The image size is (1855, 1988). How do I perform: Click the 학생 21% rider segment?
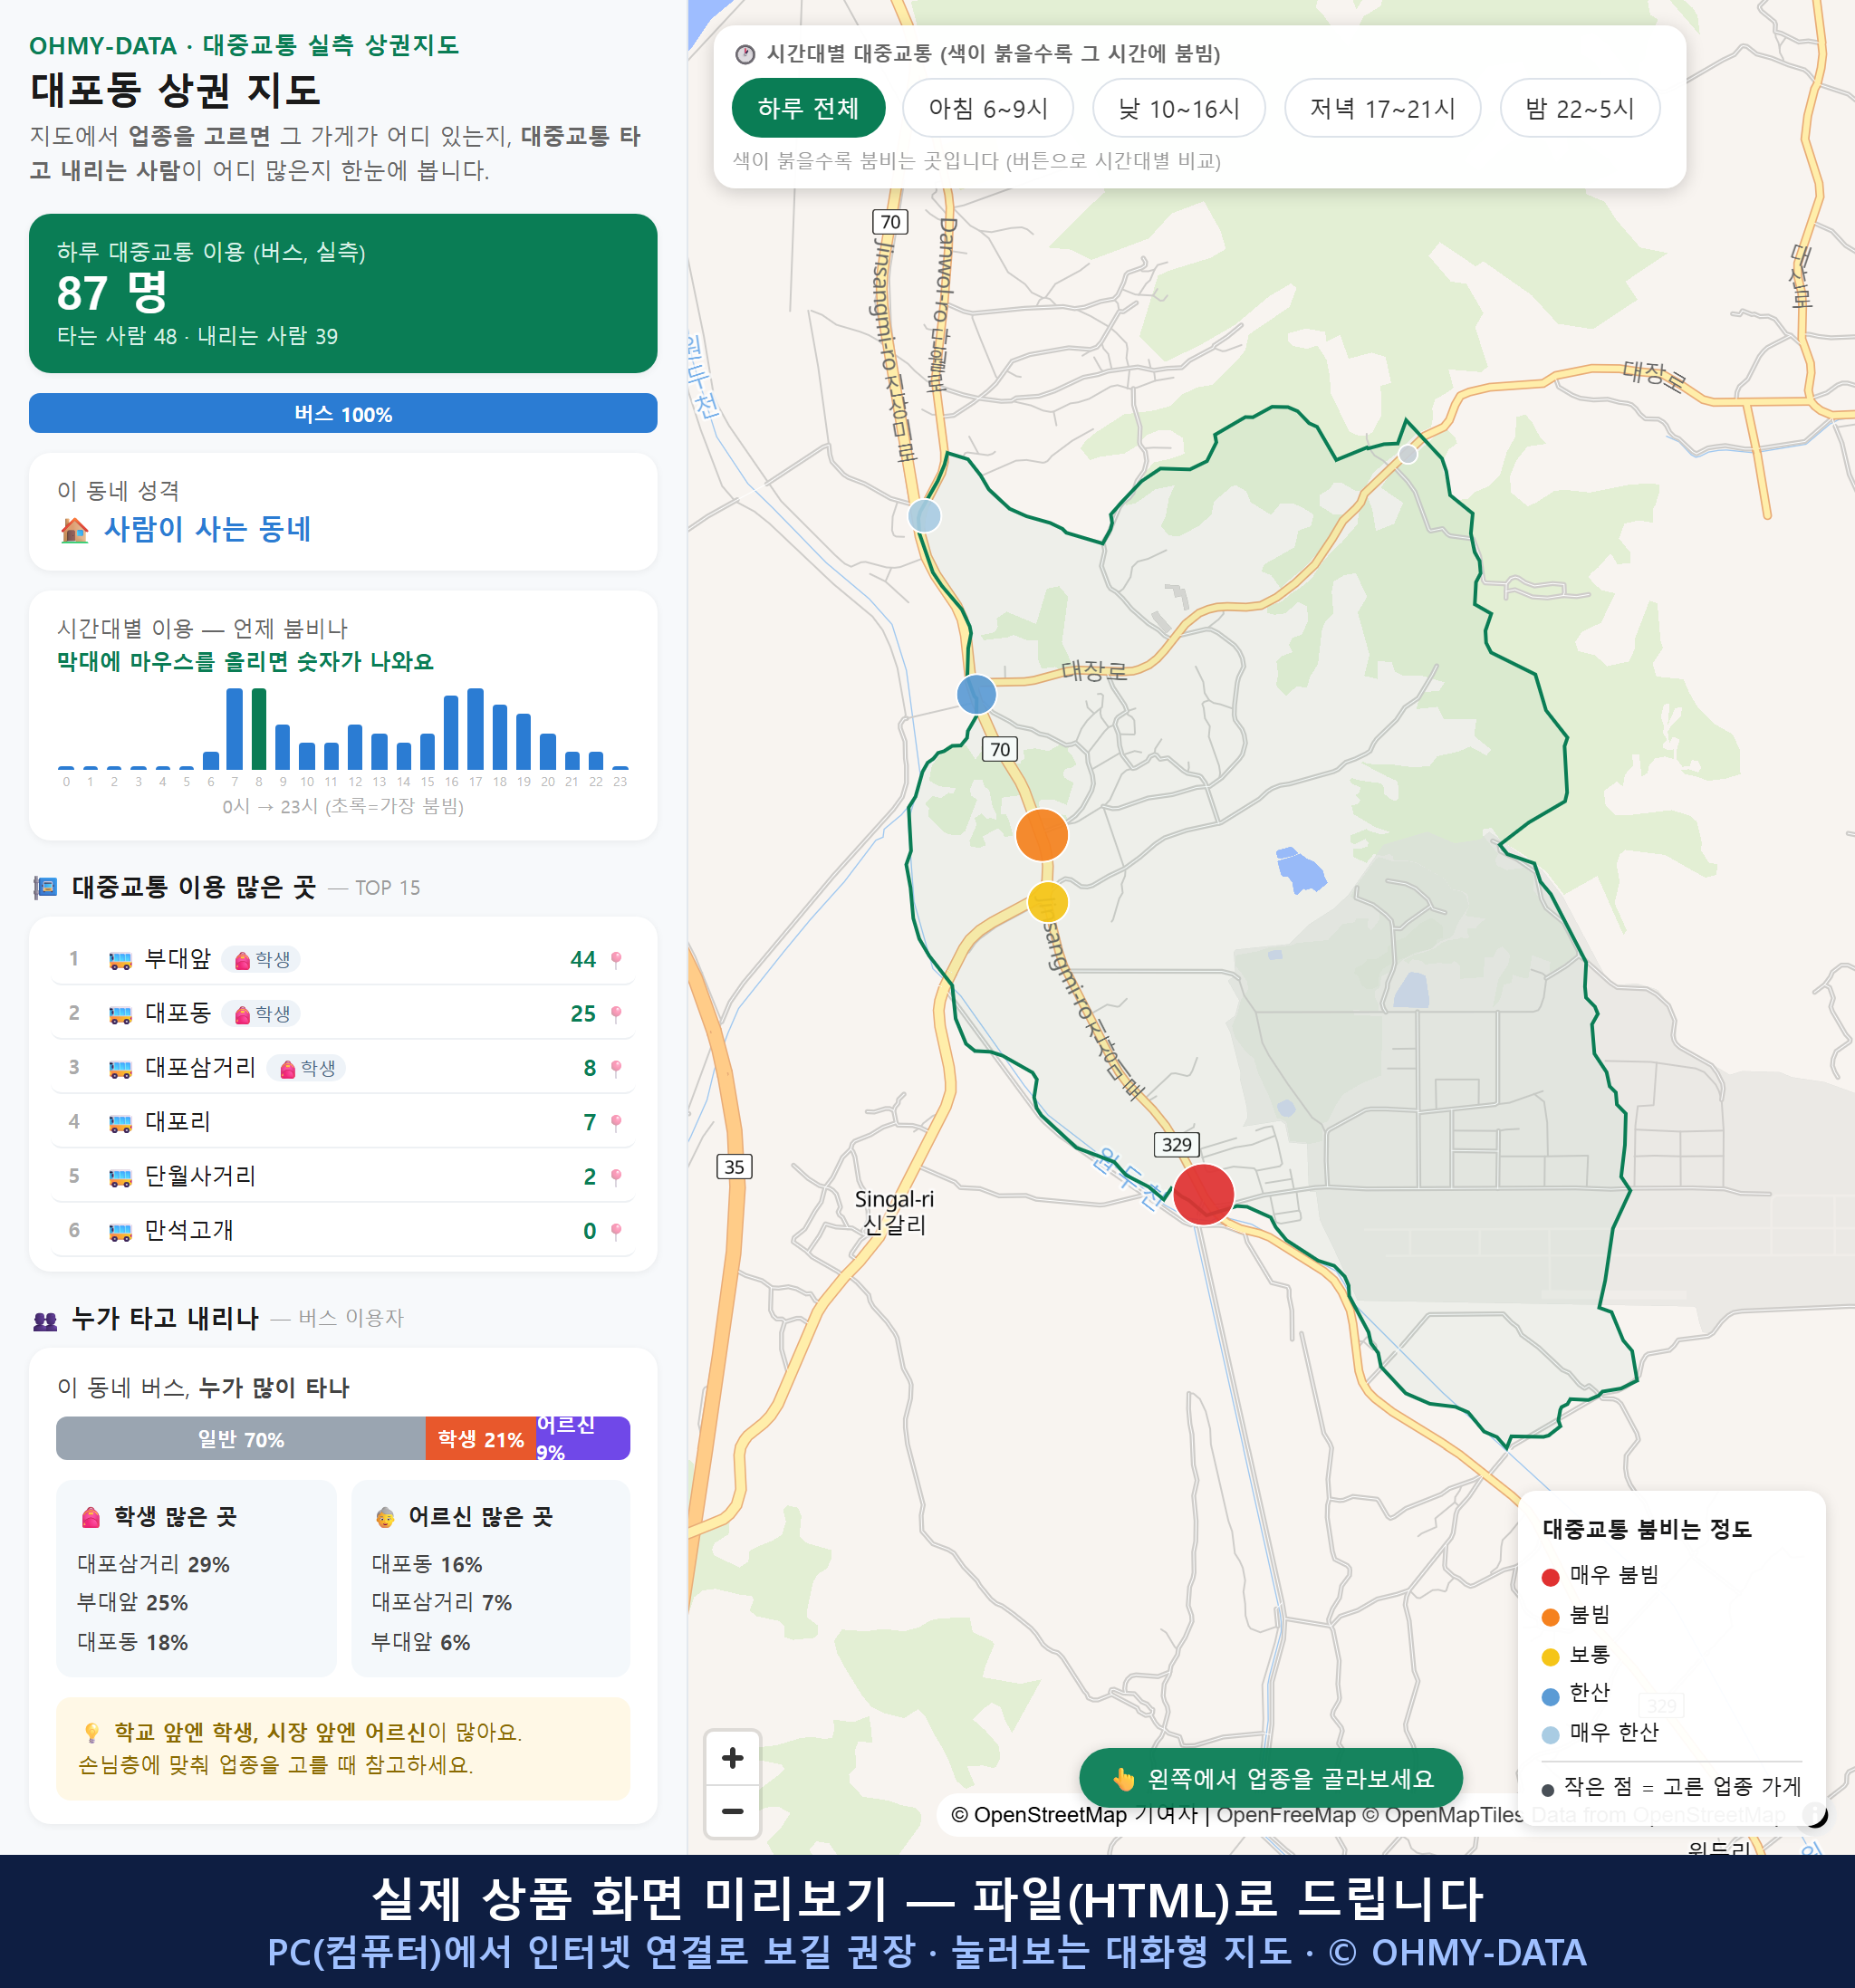(481, 1439)
